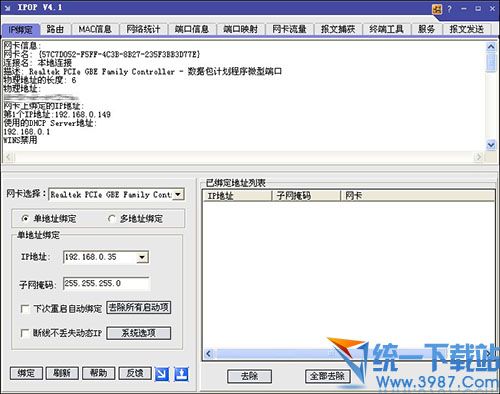The height and width of the screenshot is (394, 500).
Task: Click info panel horizontal scroll left arrow
Action: tap(9, 157)
